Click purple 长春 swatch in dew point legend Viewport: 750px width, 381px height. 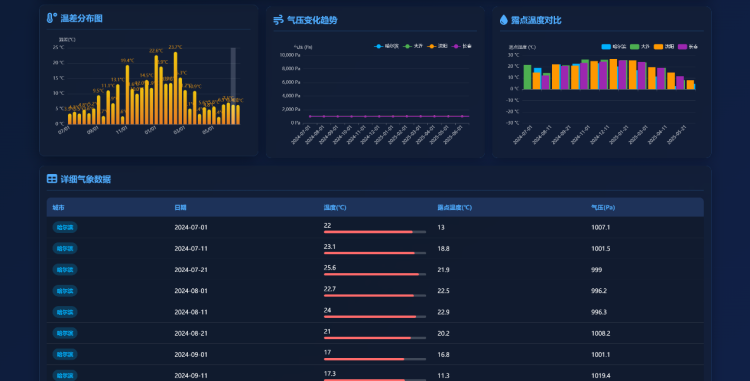click(x=683, y=47)
